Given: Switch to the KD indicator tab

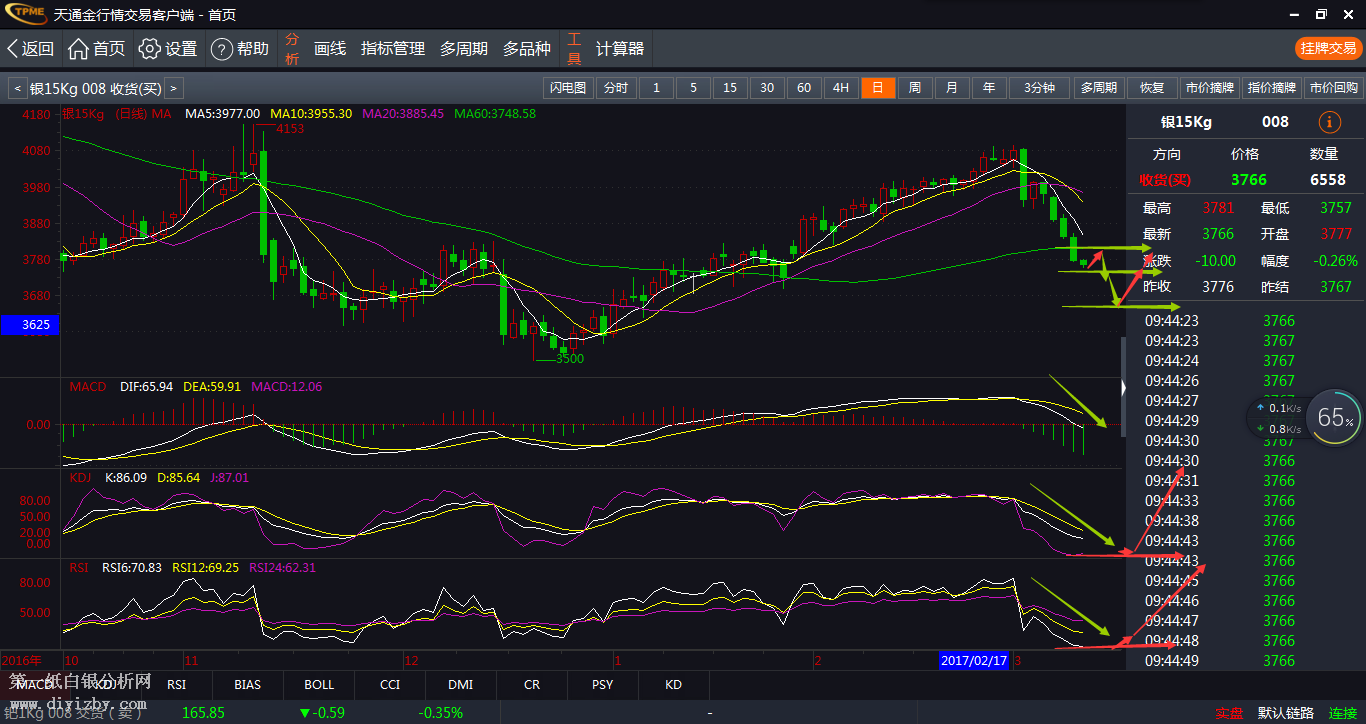Looking at the screenshot, I should [x=674, y=685].
